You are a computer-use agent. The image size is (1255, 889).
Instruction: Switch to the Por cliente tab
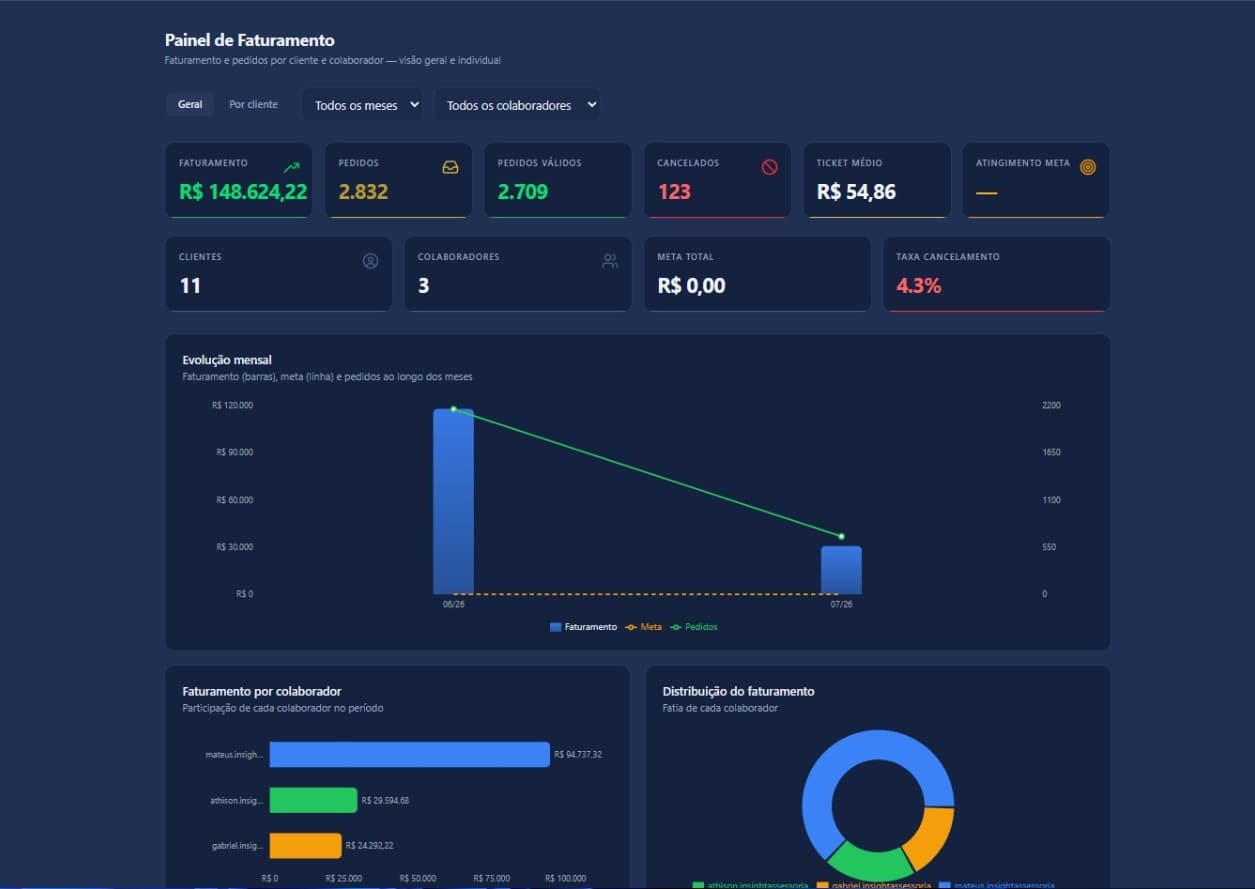coord(253,105)
